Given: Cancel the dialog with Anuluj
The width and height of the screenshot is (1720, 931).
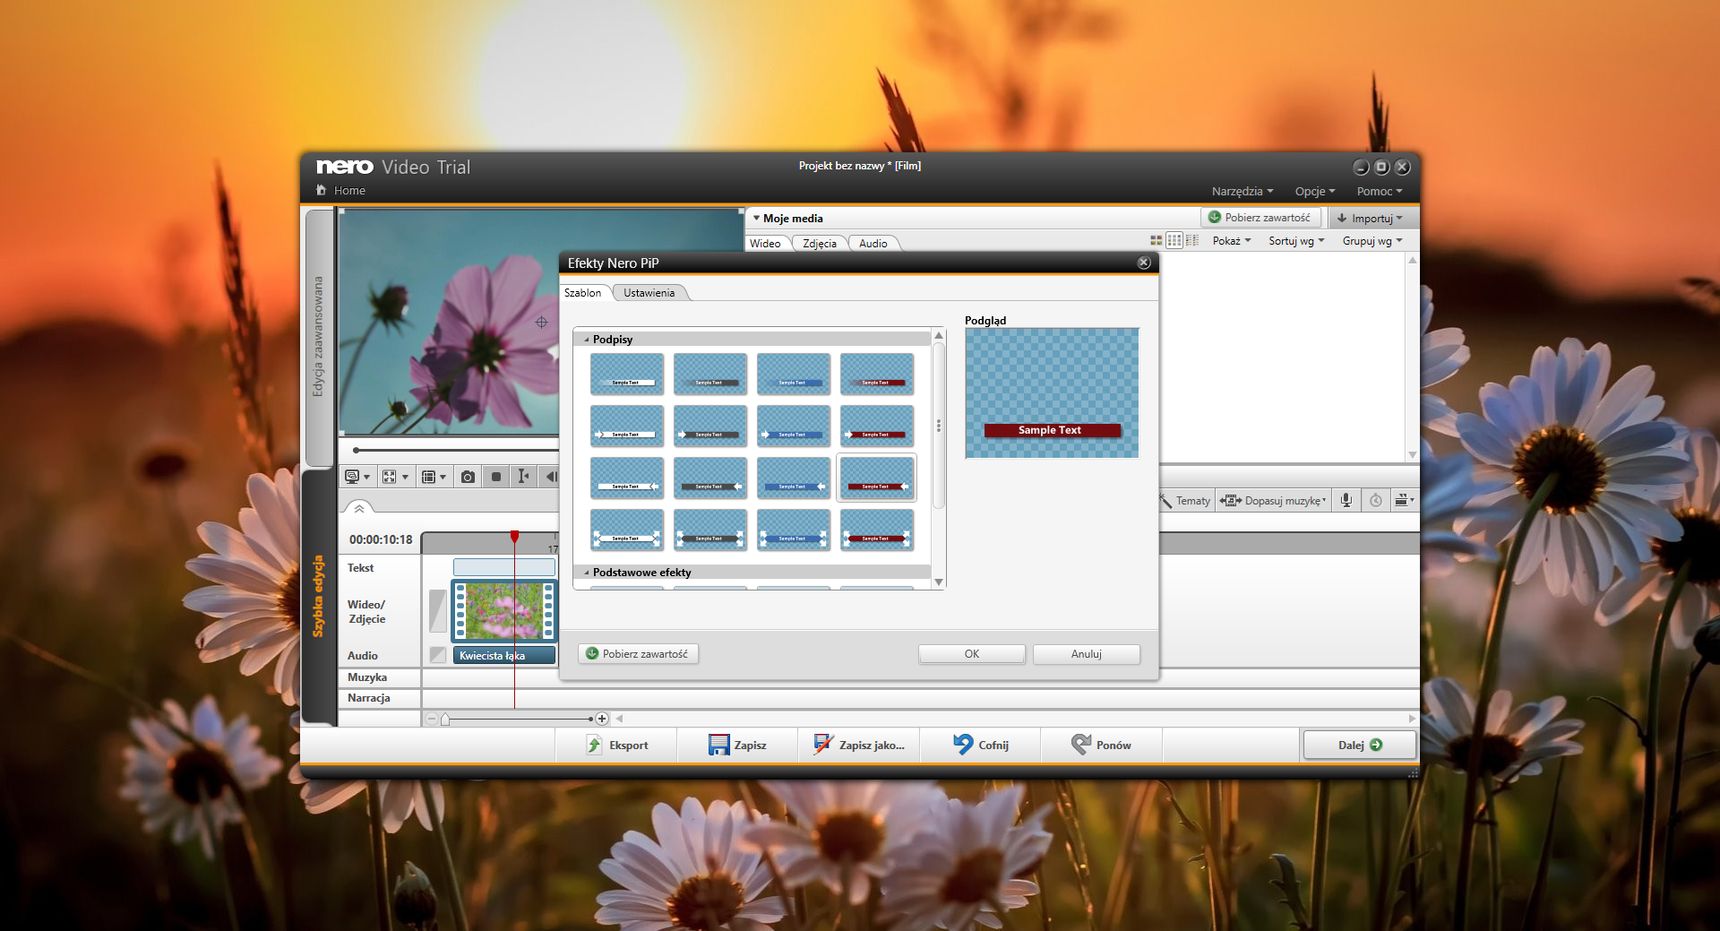Looking at the screenshot, I should pos(1086,654).
